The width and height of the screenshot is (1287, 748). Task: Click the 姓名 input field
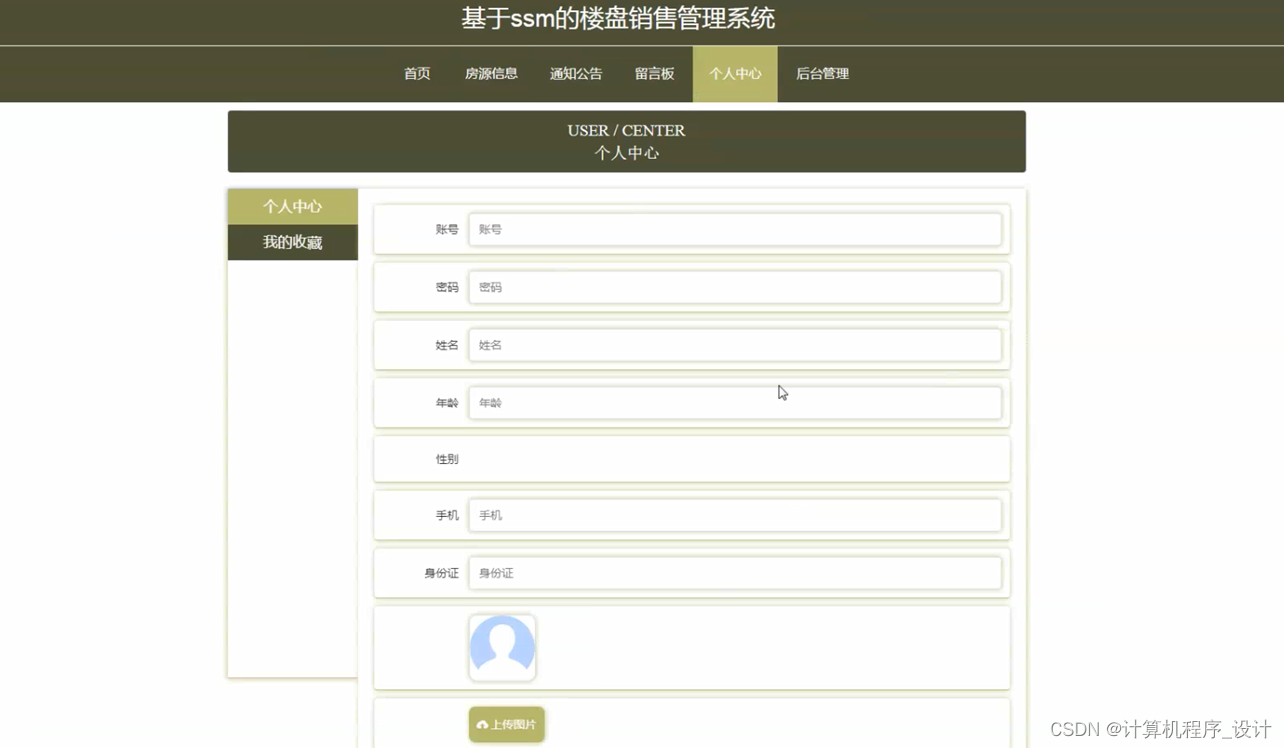click(735, 345)
